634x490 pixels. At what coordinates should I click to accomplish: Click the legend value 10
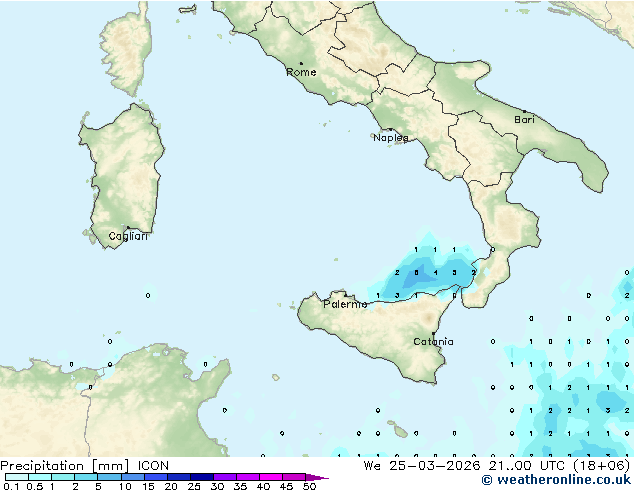pyautogui.click(x=125, y=486)
